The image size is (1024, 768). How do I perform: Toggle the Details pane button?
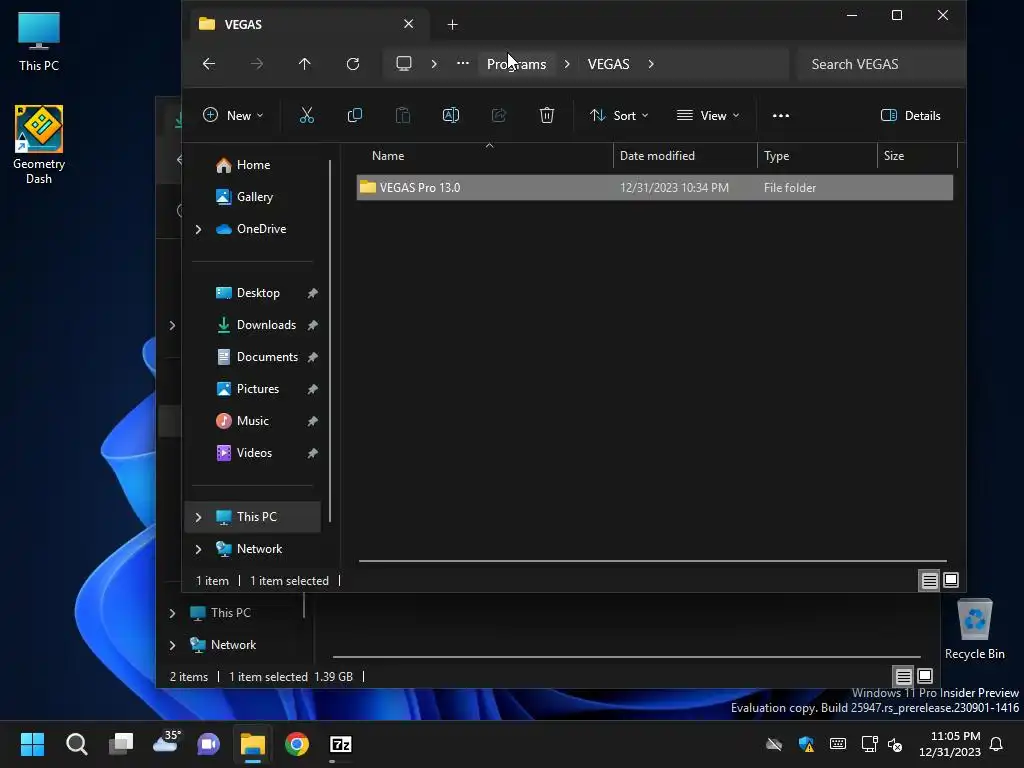coord(910,116)
